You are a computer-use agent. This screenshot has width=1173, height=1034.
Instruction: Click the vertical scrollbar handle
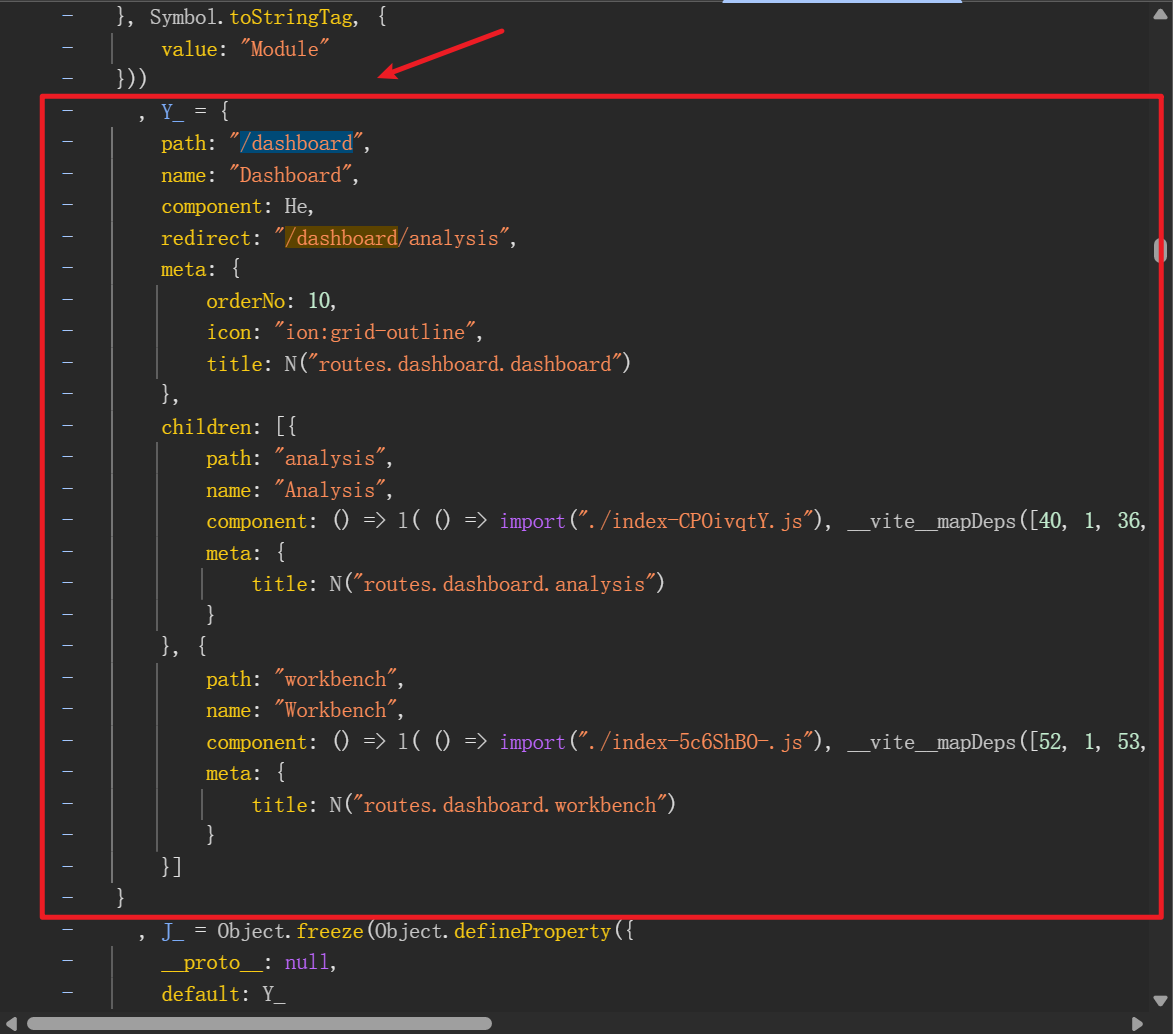1160,249
